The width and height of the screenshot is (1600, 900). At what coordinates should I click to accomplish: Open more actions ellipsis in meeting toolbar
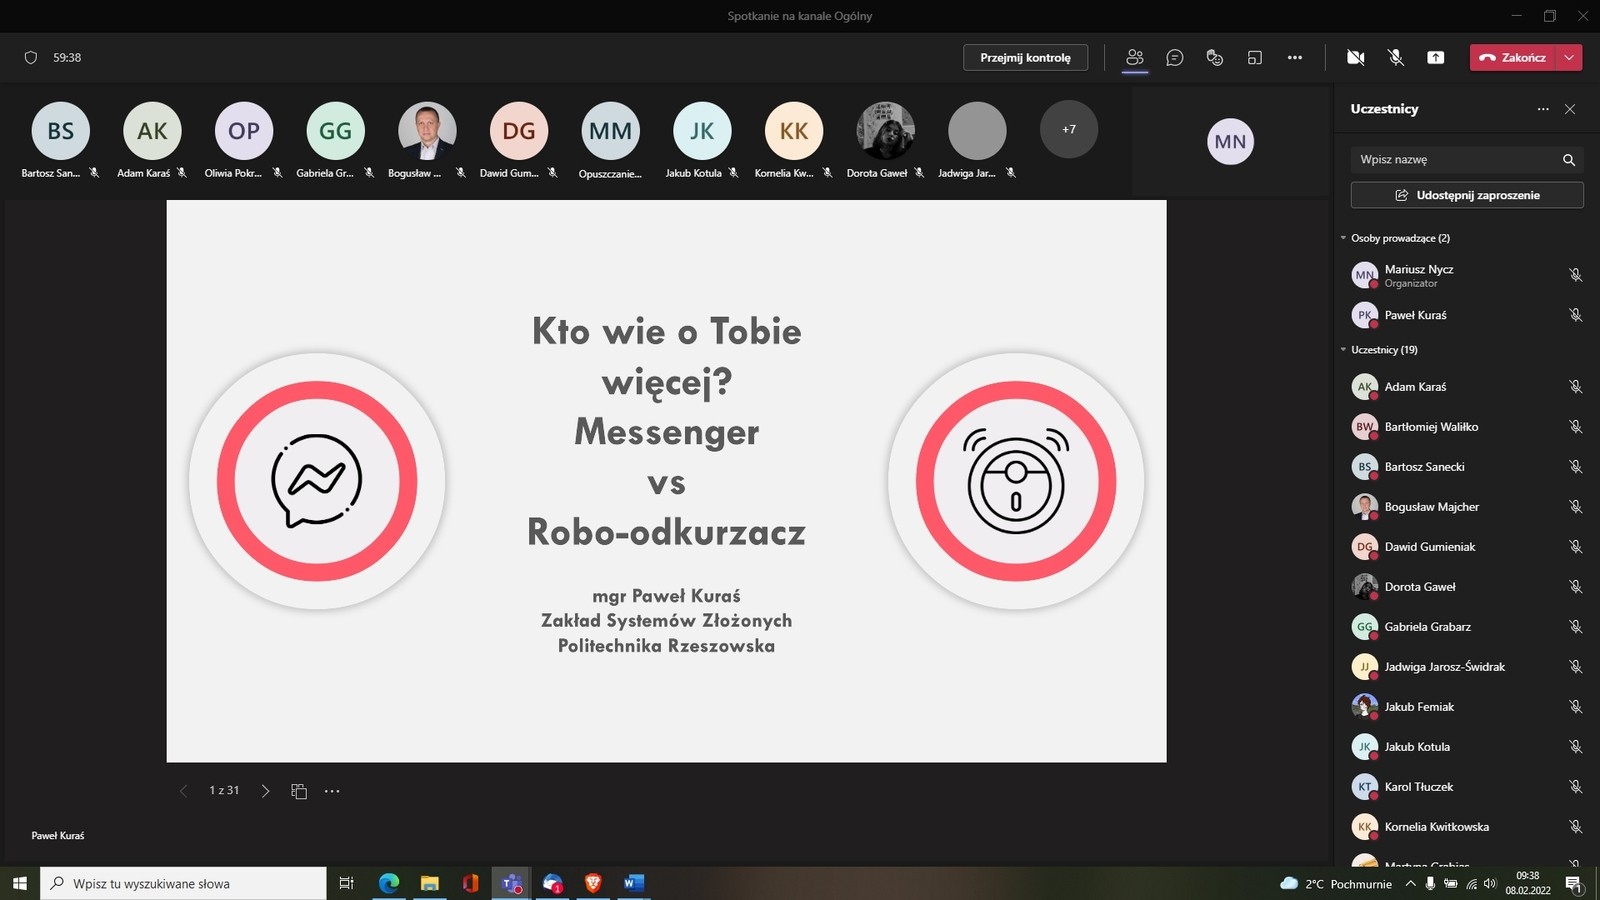(x=1295, y=58)
